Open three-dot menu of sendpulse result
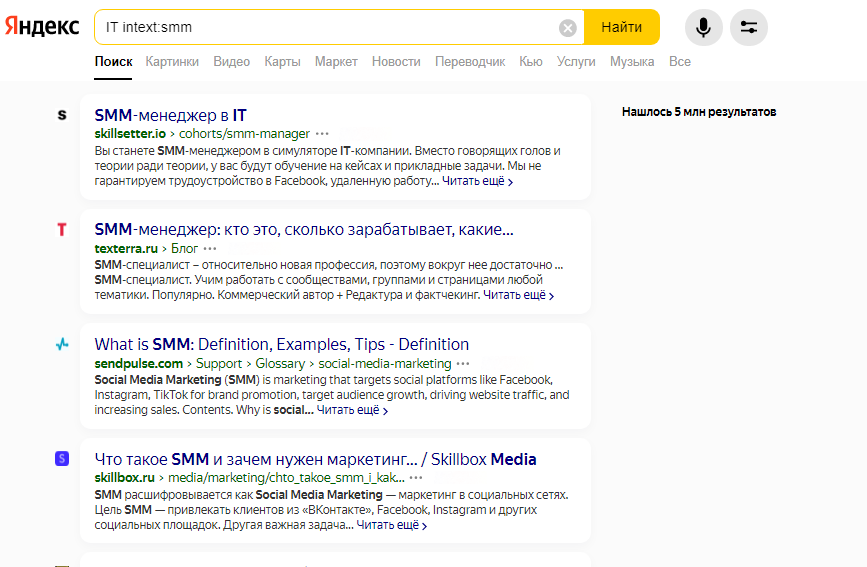Viewport: 867px width, 567px height. tap(463, 363)
